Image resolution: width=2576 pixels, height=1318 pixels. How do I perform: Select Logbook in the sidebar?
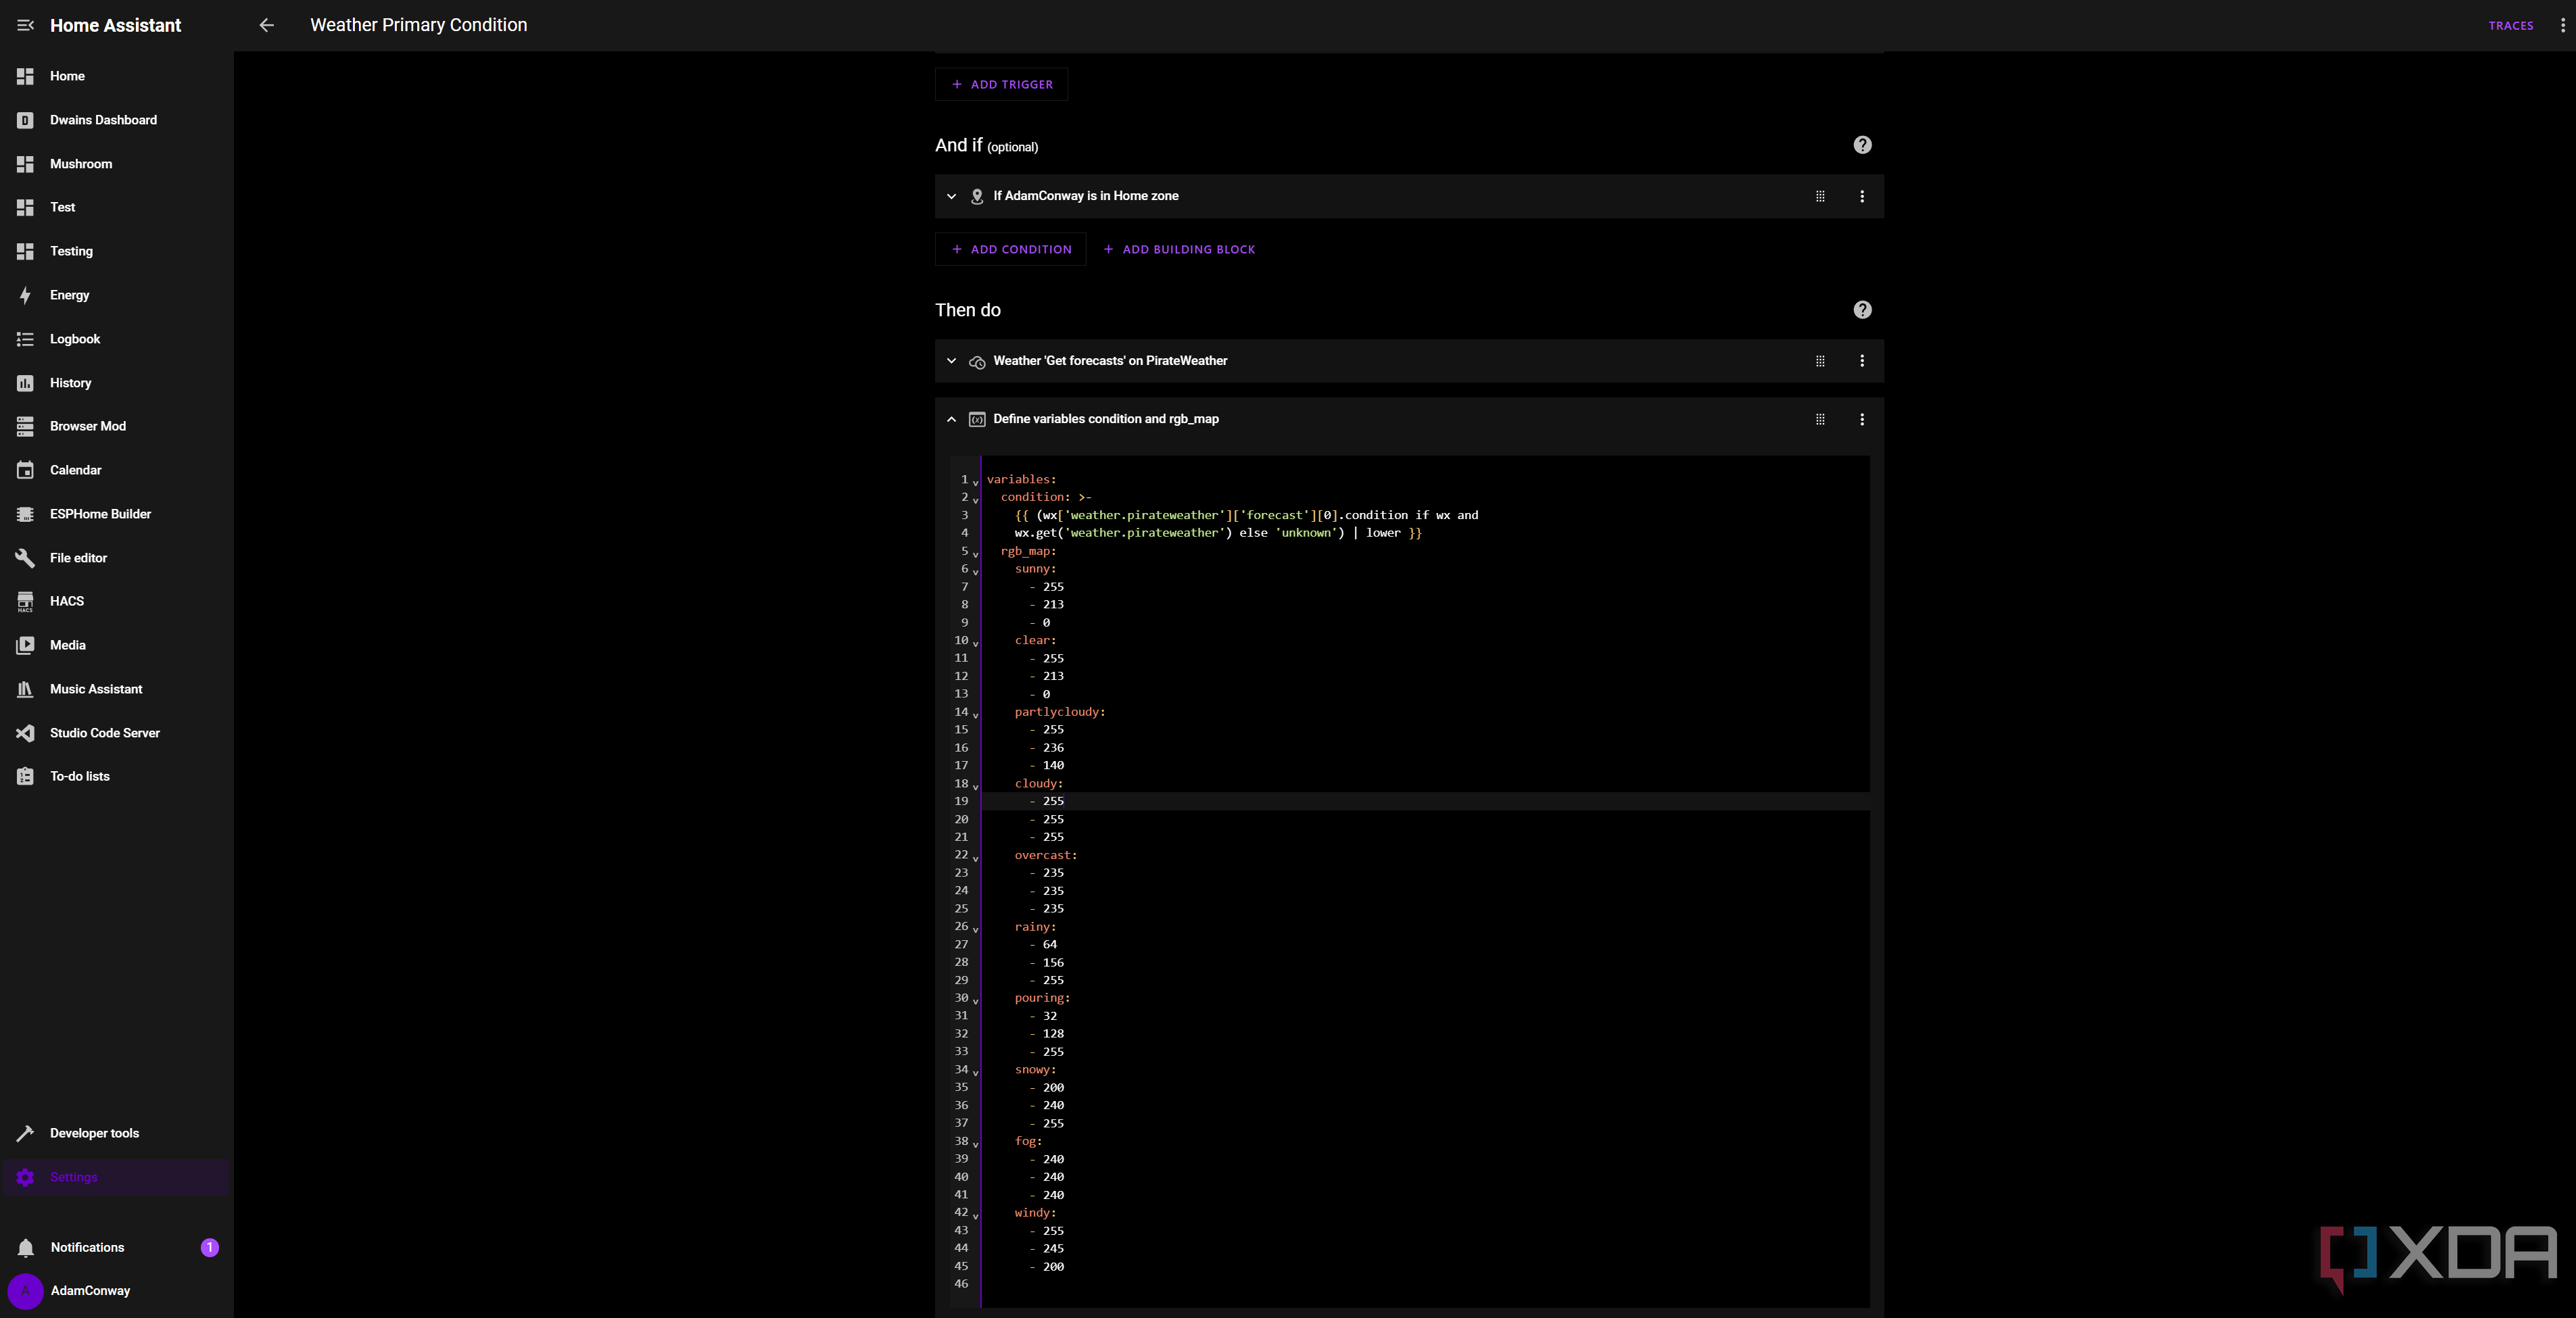pyautogui.click(x=116, y=339)
